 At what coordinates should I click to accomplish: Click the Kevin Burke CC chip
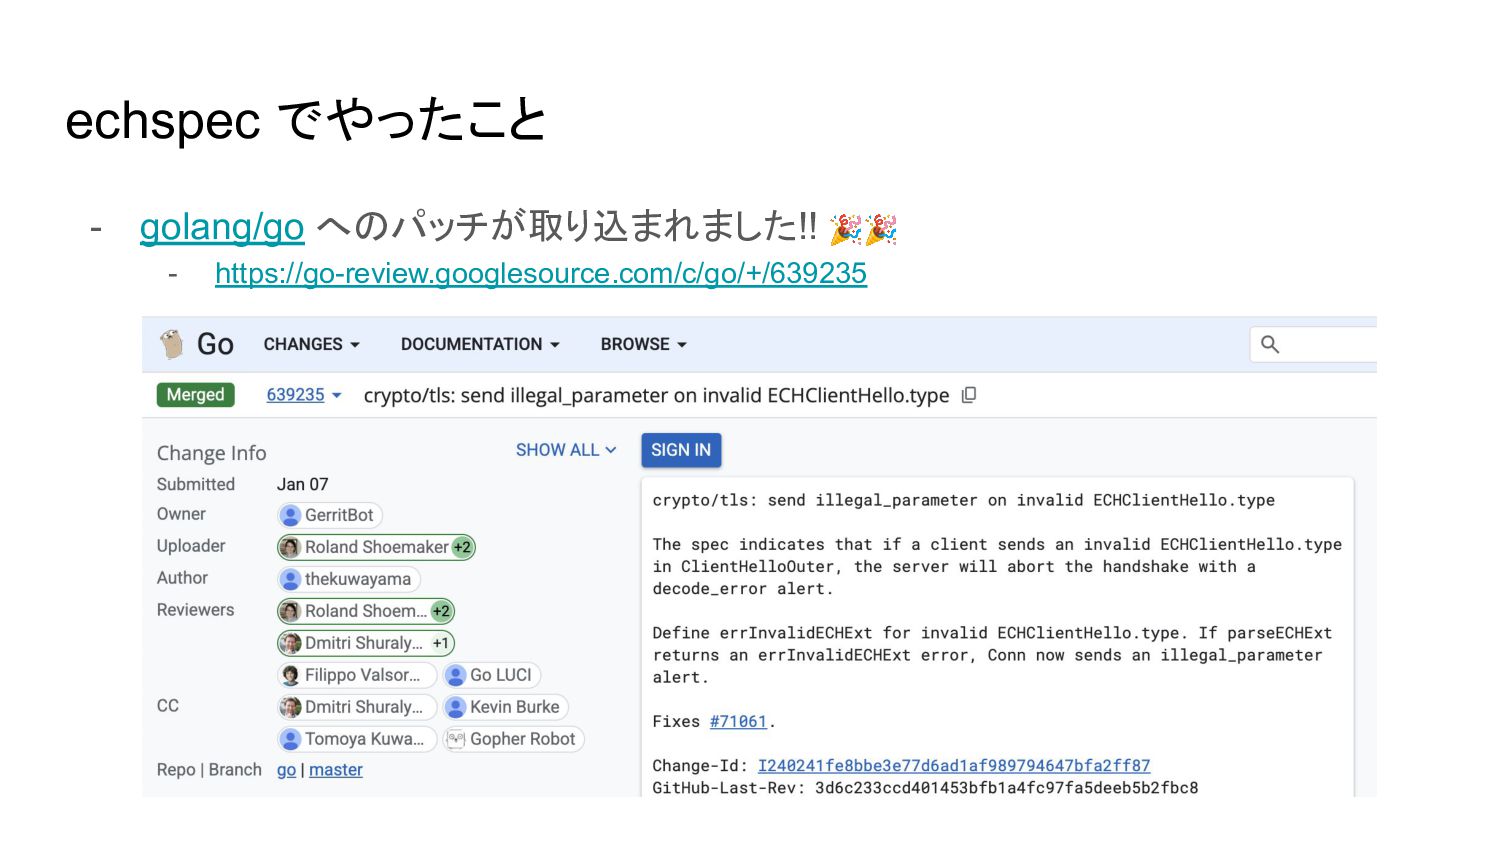(x=505, y=707)
